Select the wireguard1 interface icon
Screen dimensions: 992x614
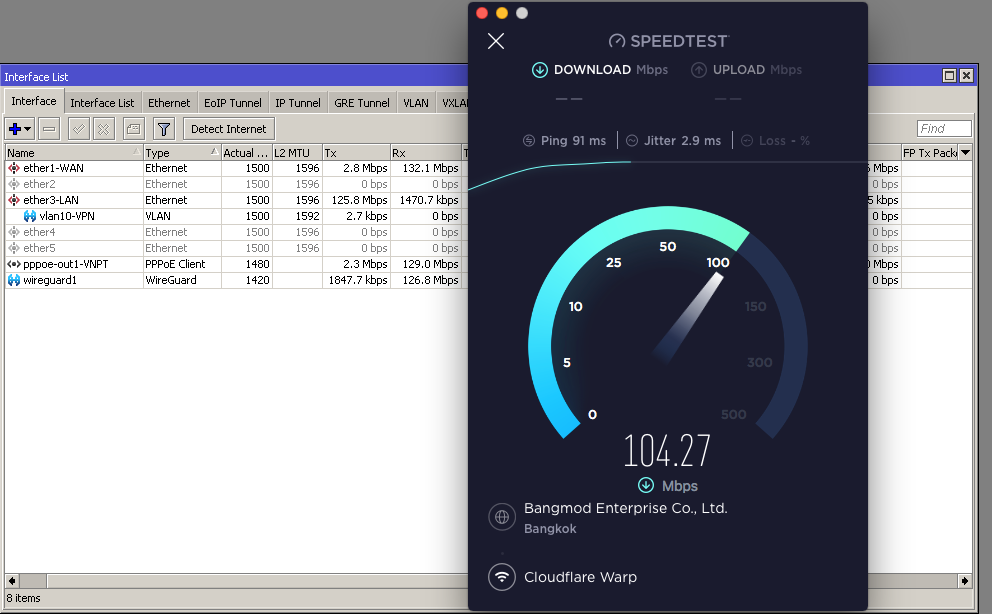[13, 280]
